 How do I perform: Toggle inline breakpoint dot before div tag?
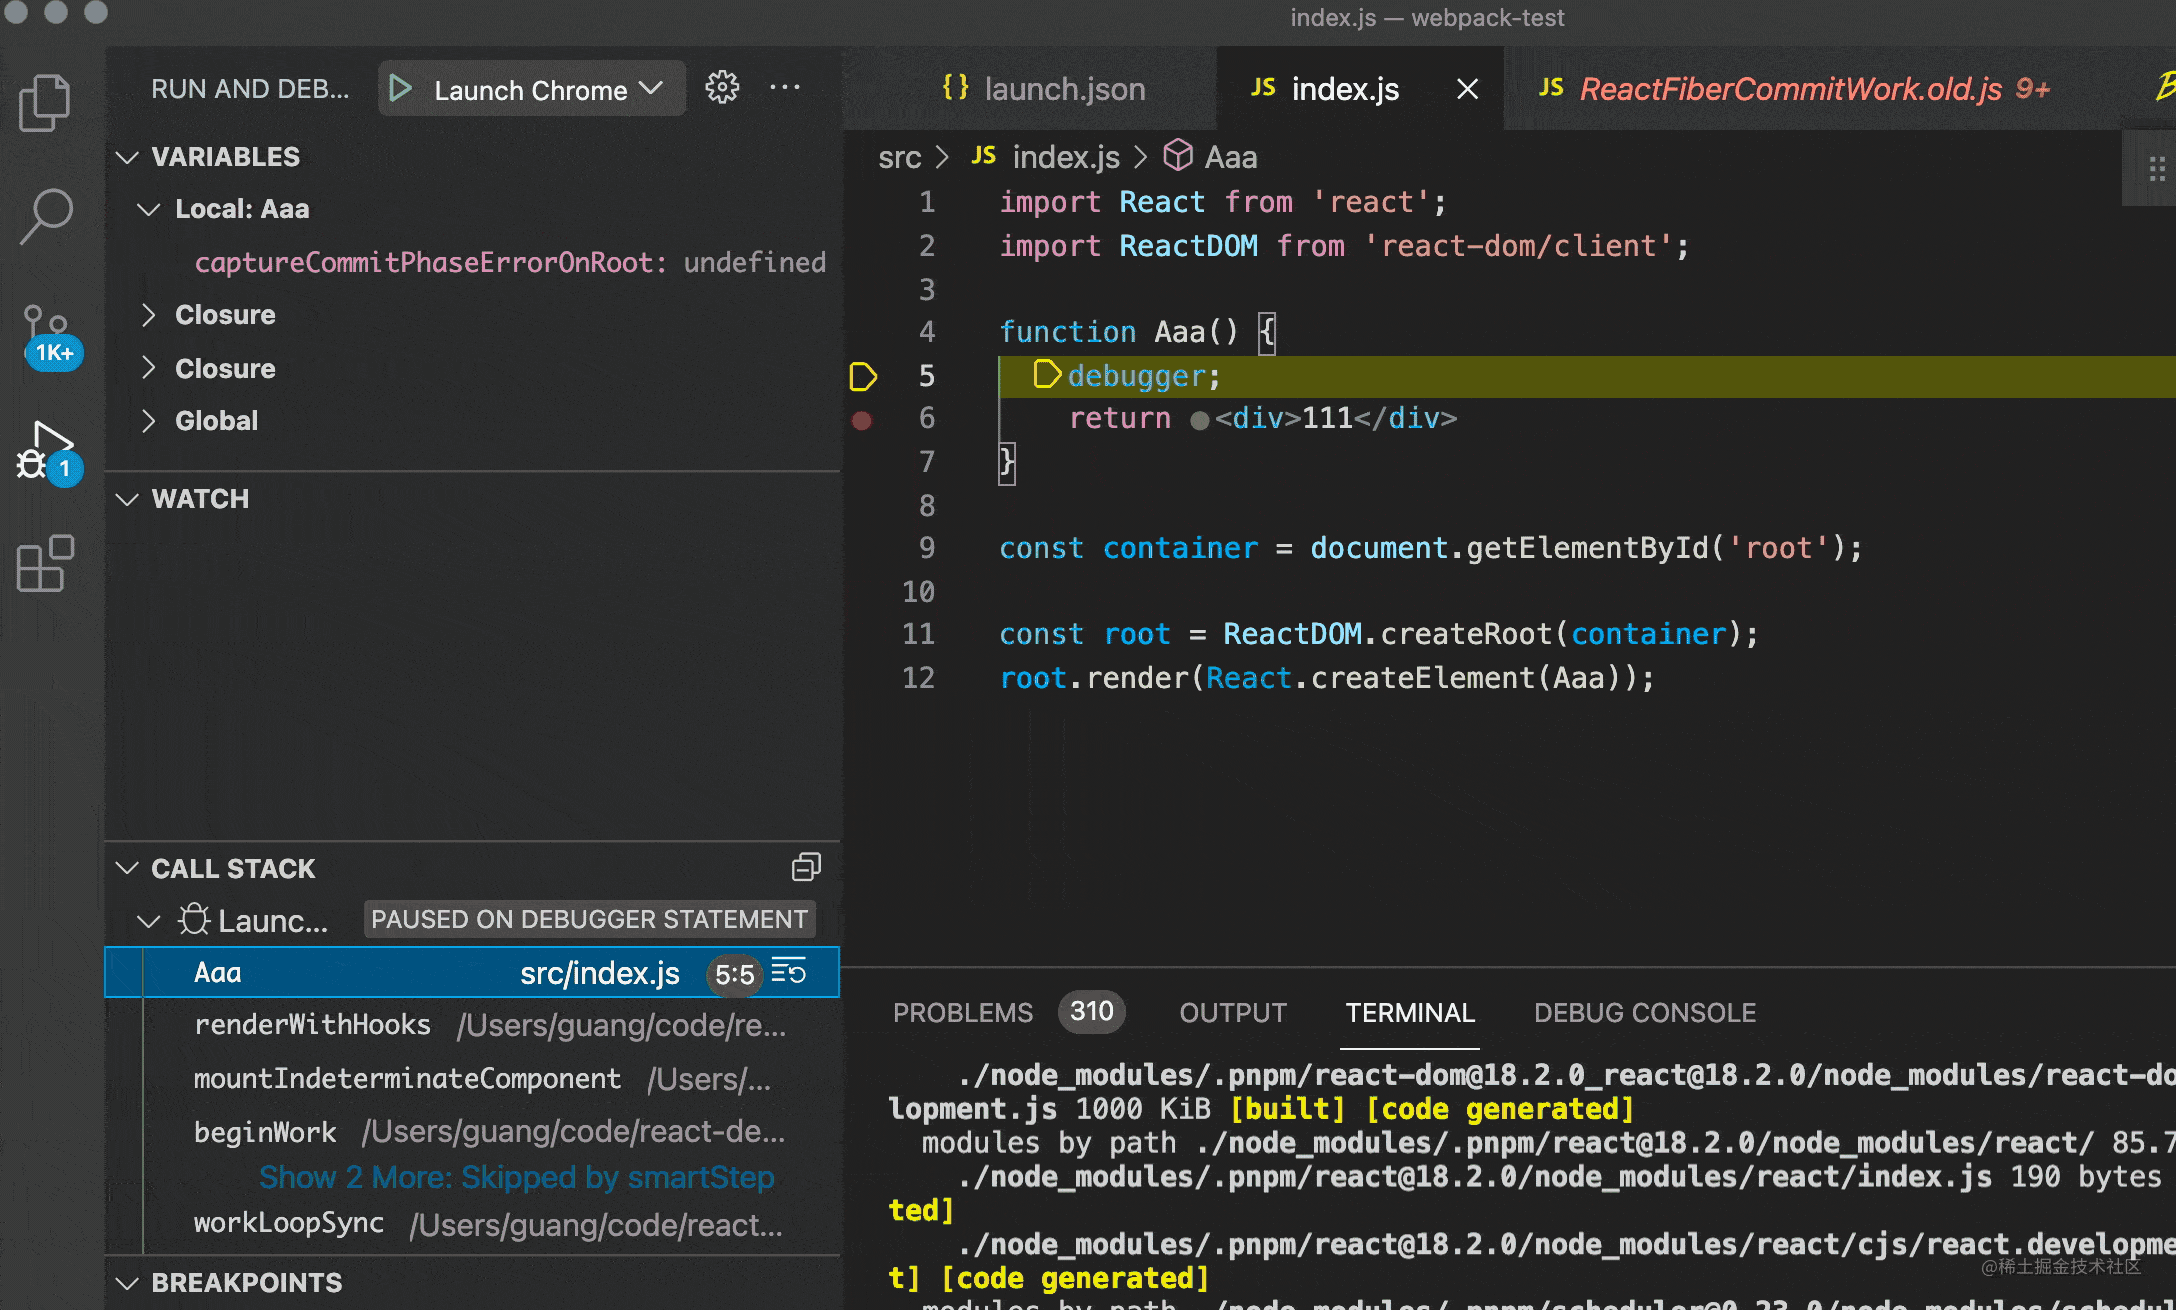(1199, 420)
